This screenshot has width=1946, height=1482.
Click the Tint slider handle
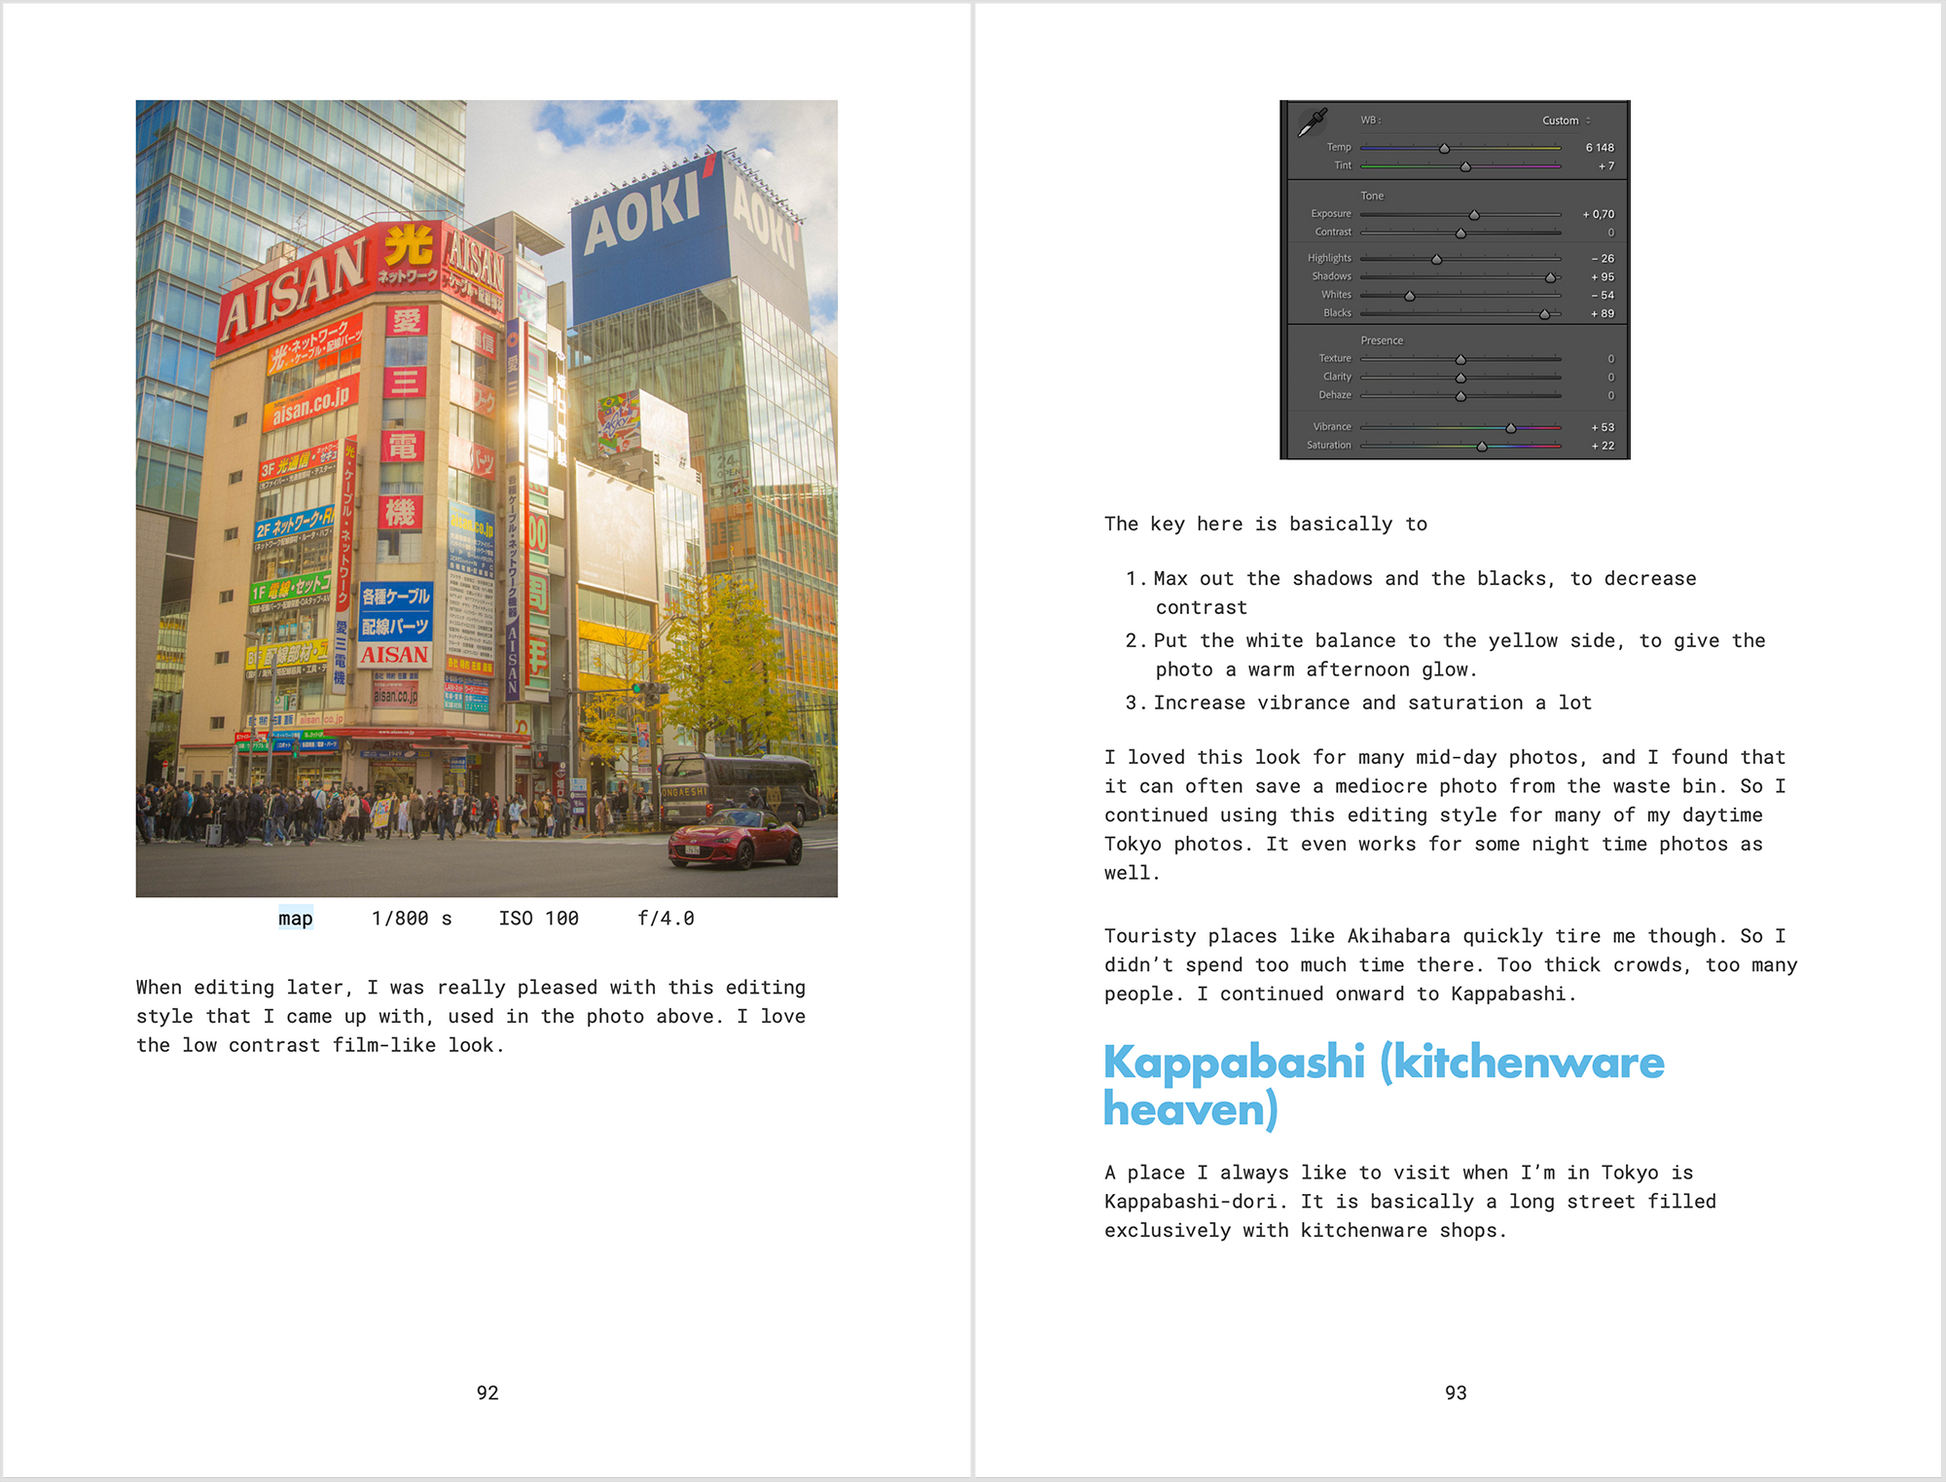1465,167
